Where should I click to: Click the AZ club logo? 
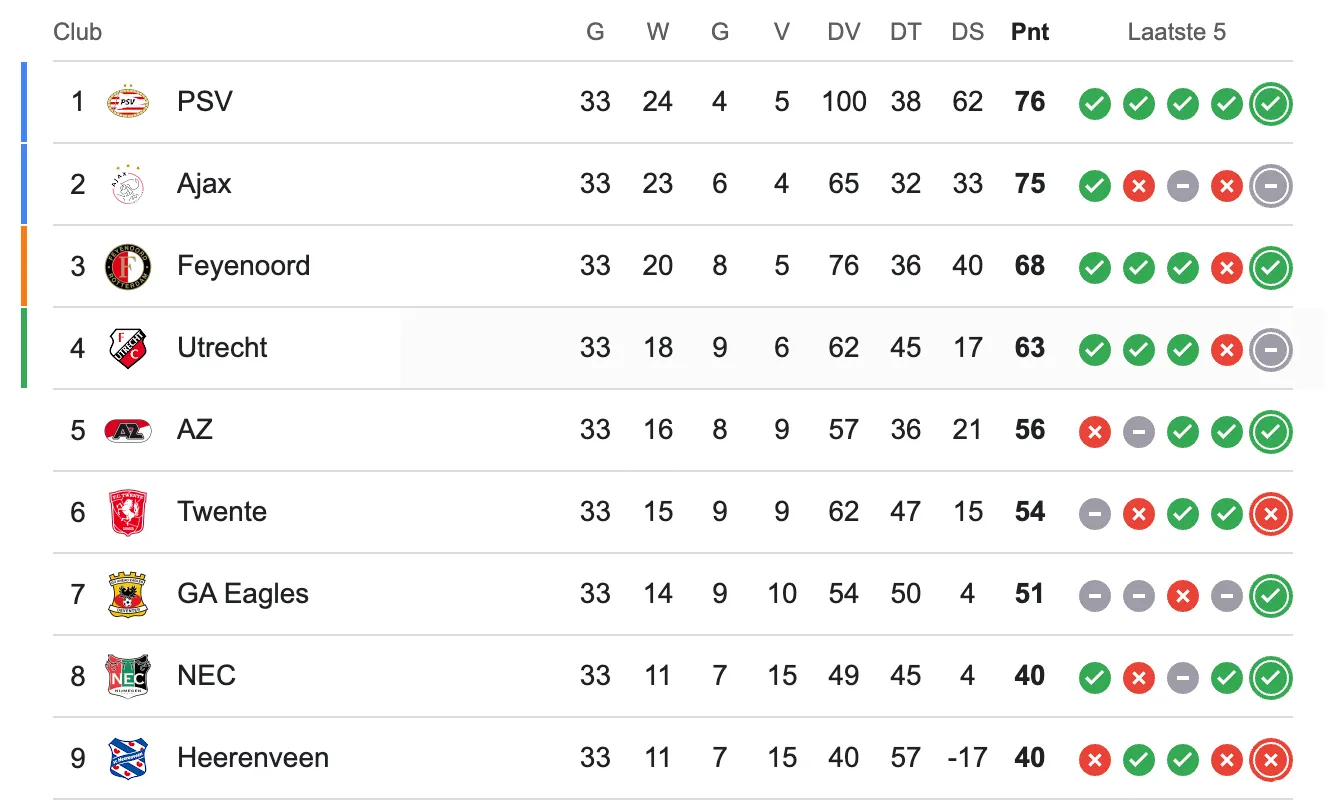pos(127,430)
